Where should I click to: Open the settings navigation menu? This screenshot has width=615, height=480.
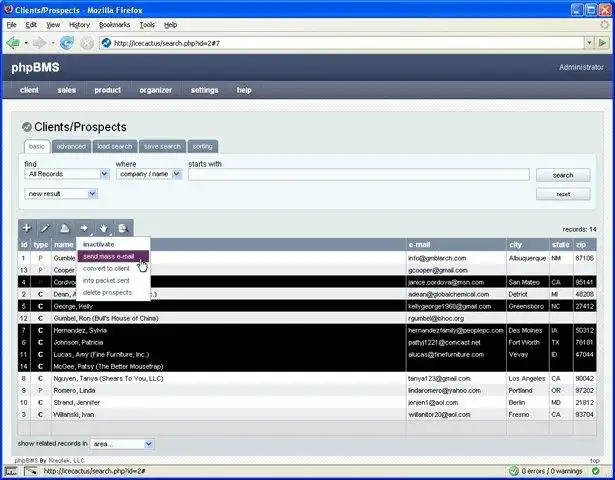click(x=204, y=90)
